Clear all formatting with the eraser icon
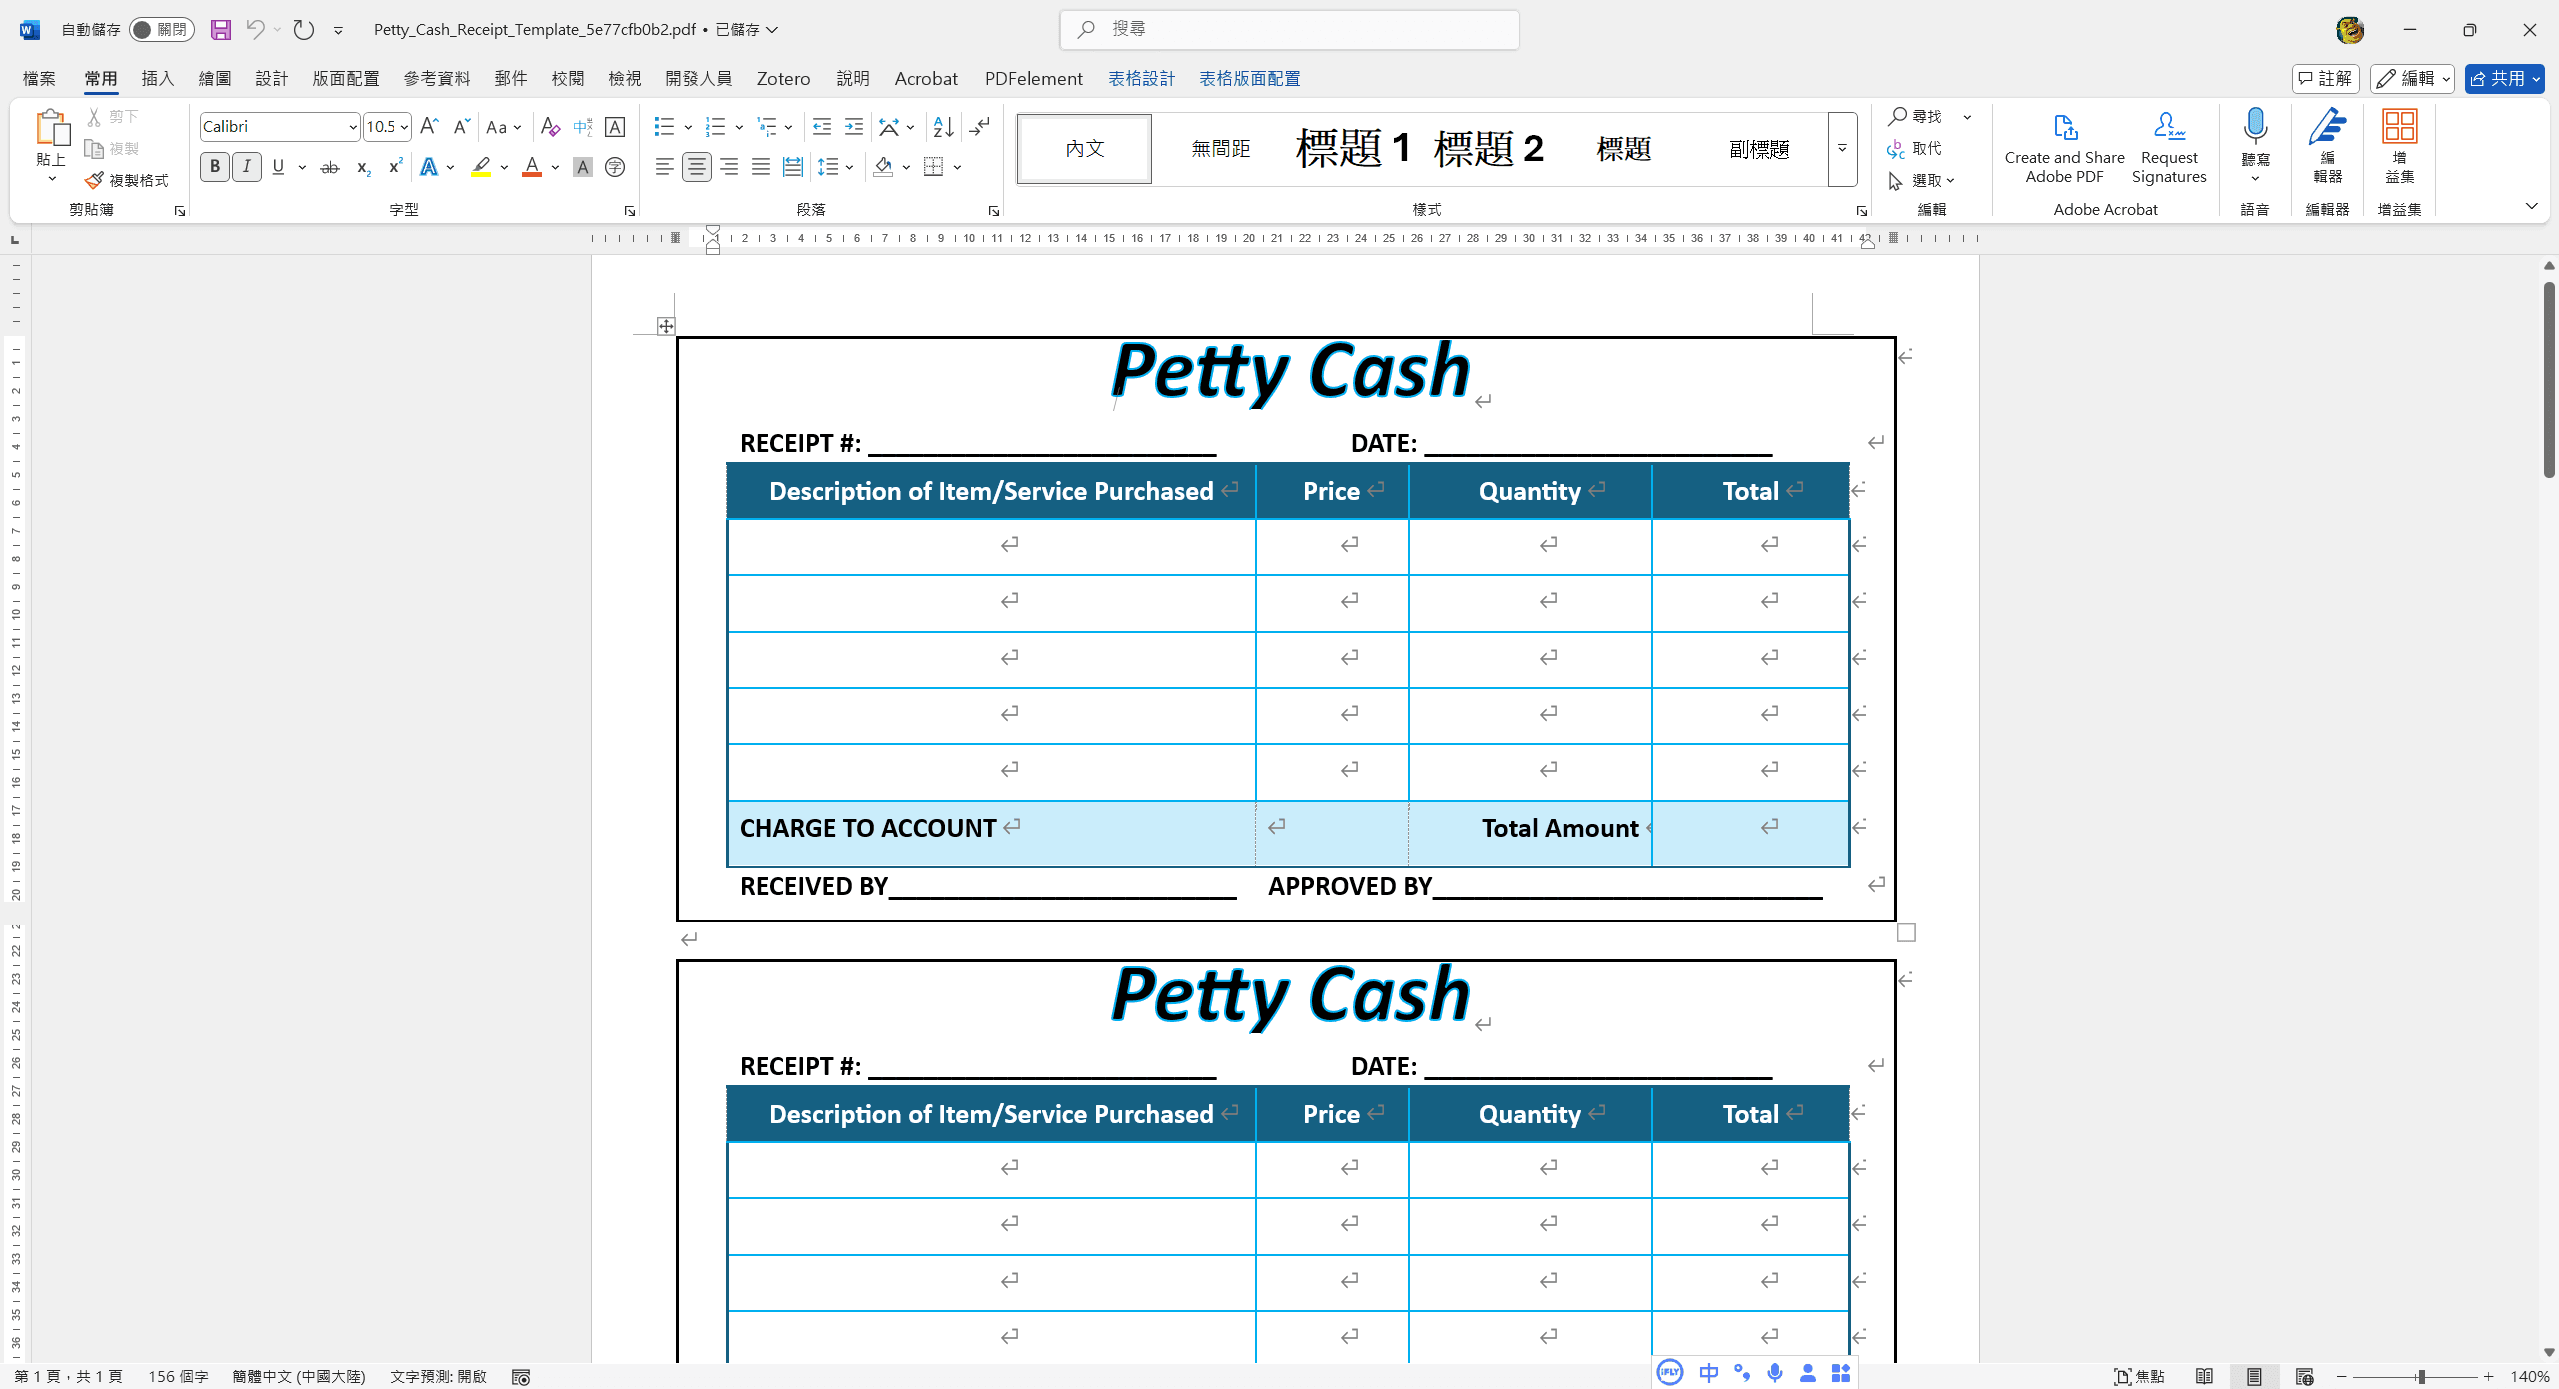Image resolution: width=2559 pixels, height=1389 pixels. tap(550, 126)
